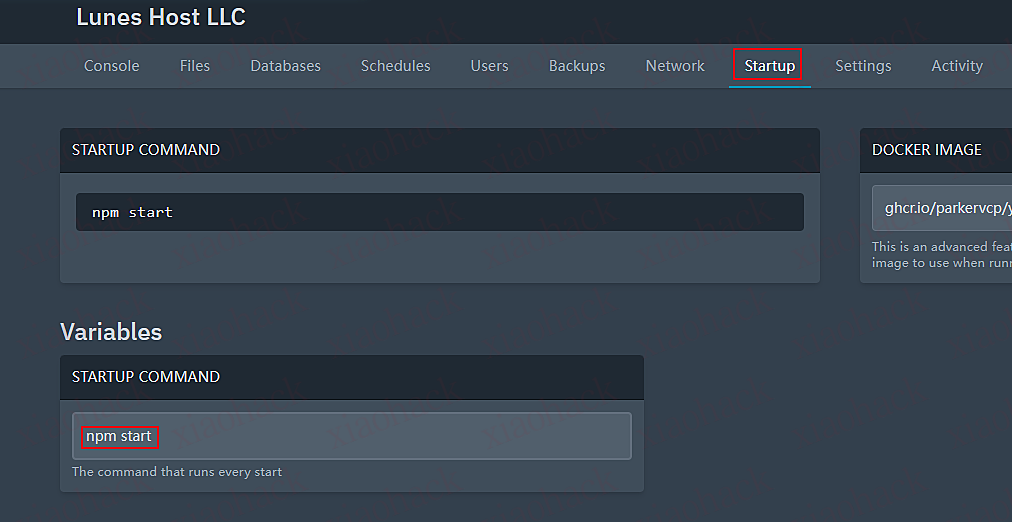Expand the Docker image dropdown

pos(942,209)
